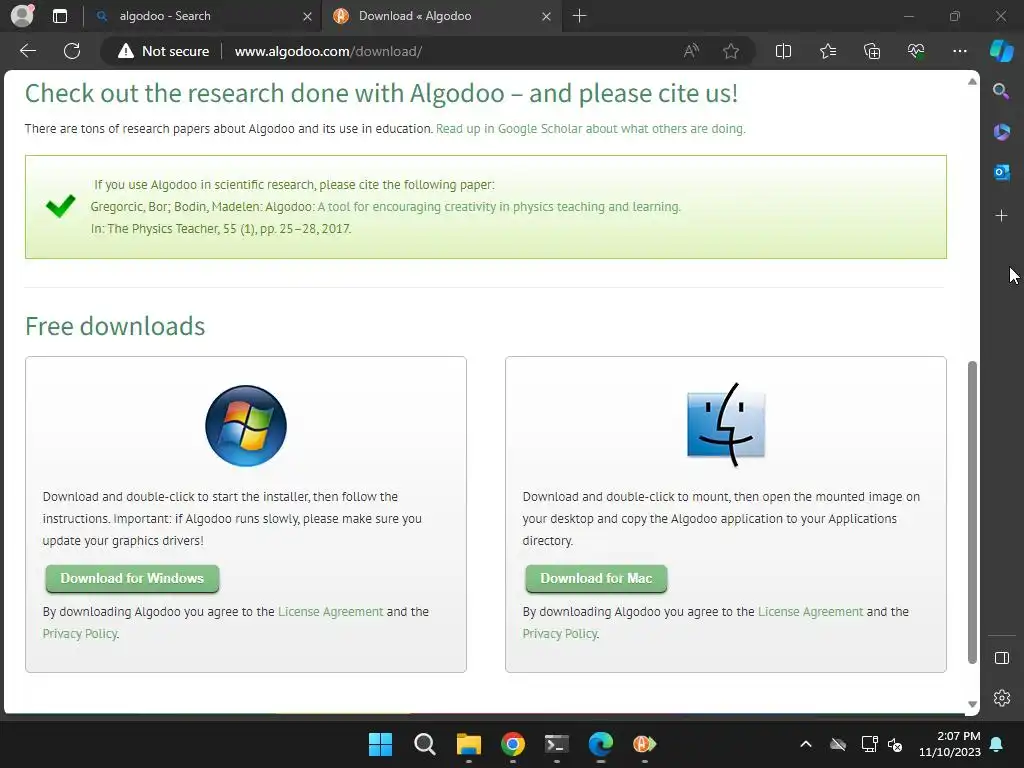Select the Download « Algodoo tab

click(x=441, y=16)
